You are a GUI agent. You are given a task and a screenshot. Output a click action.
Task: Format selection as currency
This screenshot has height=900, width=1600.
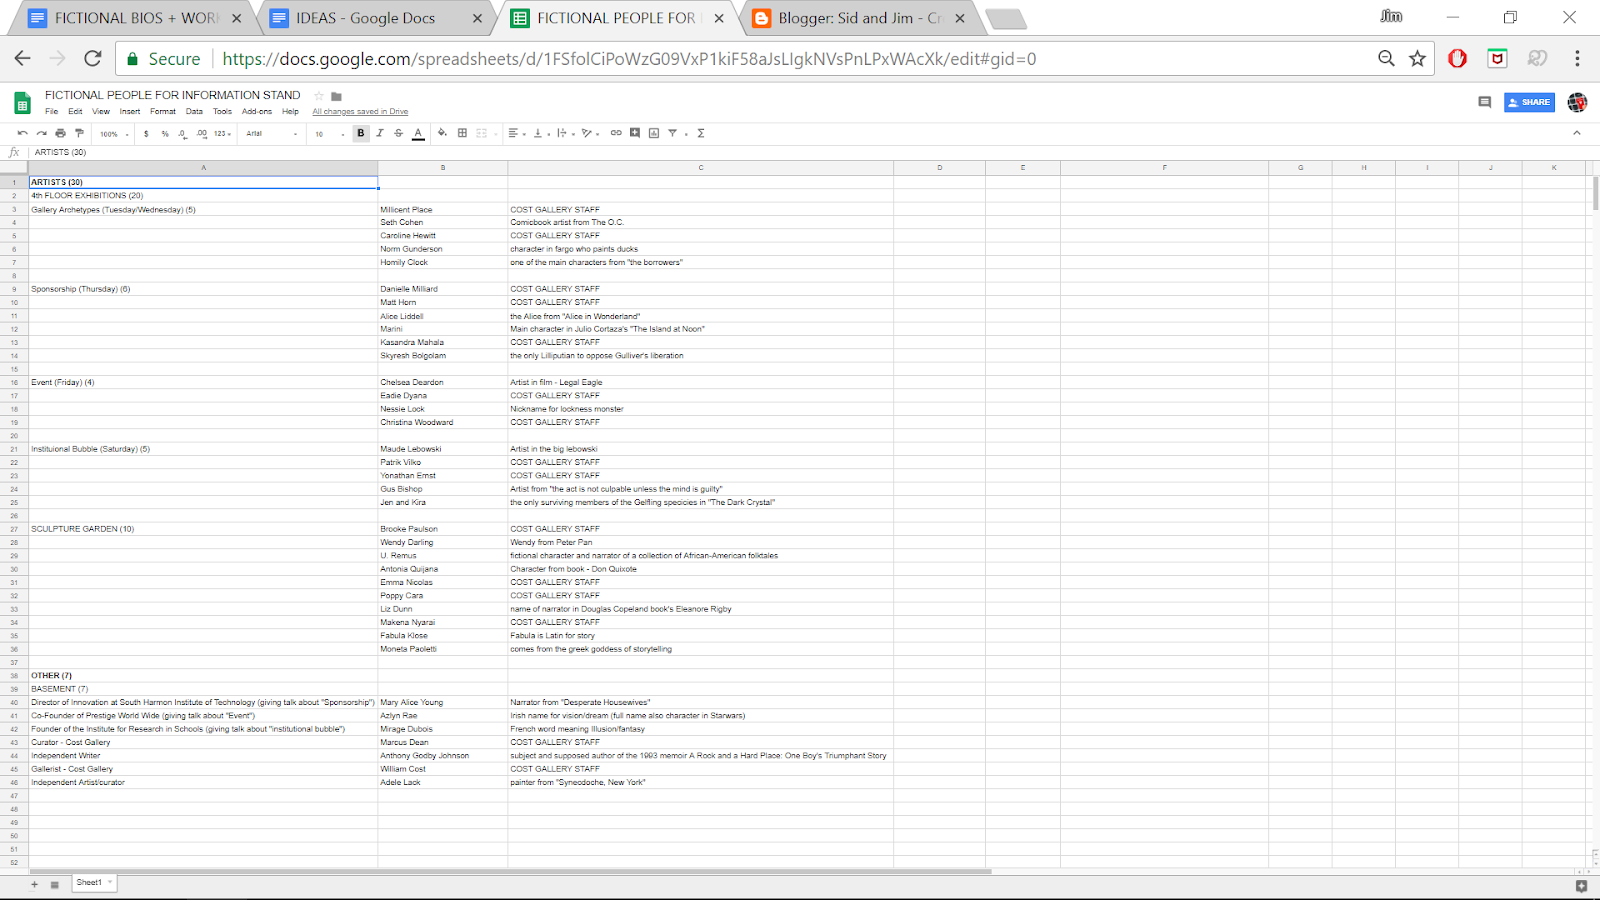146,133
